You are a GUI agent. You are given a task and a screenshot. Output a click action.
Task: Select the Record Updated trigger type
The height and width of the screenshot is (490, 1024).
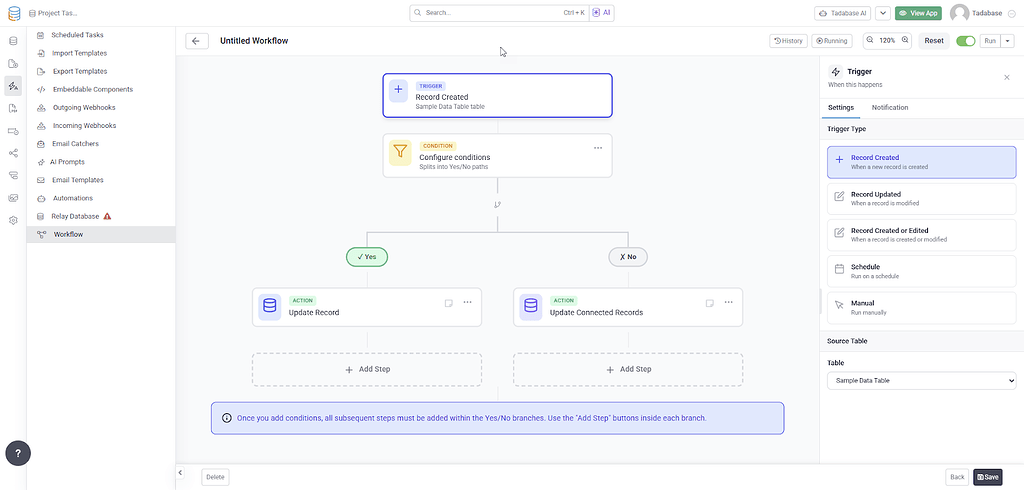[x=921, y=199]
